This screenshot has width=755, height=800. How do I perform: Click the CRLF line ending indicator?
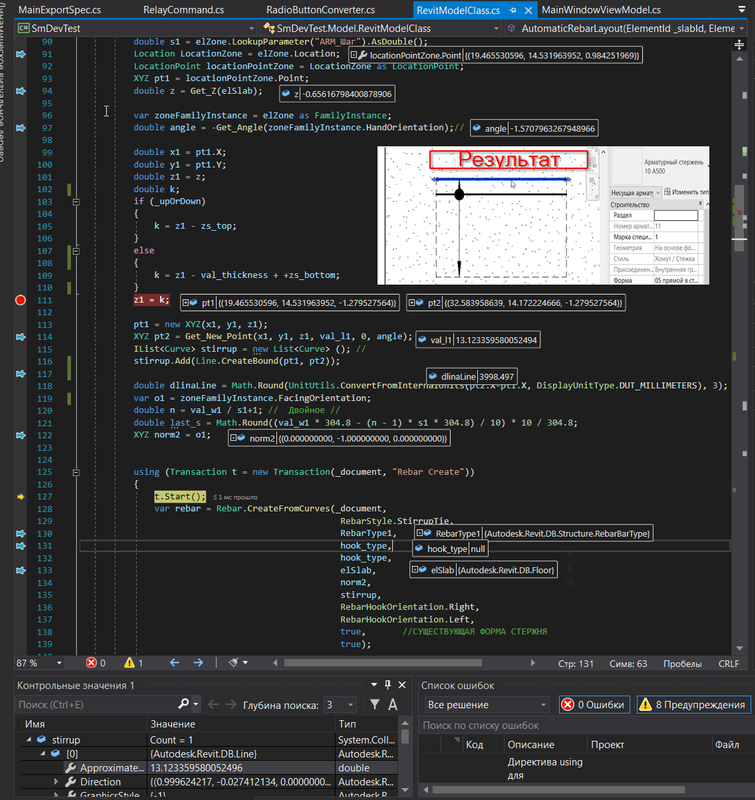pyautogui.click(x=728, y=663)
